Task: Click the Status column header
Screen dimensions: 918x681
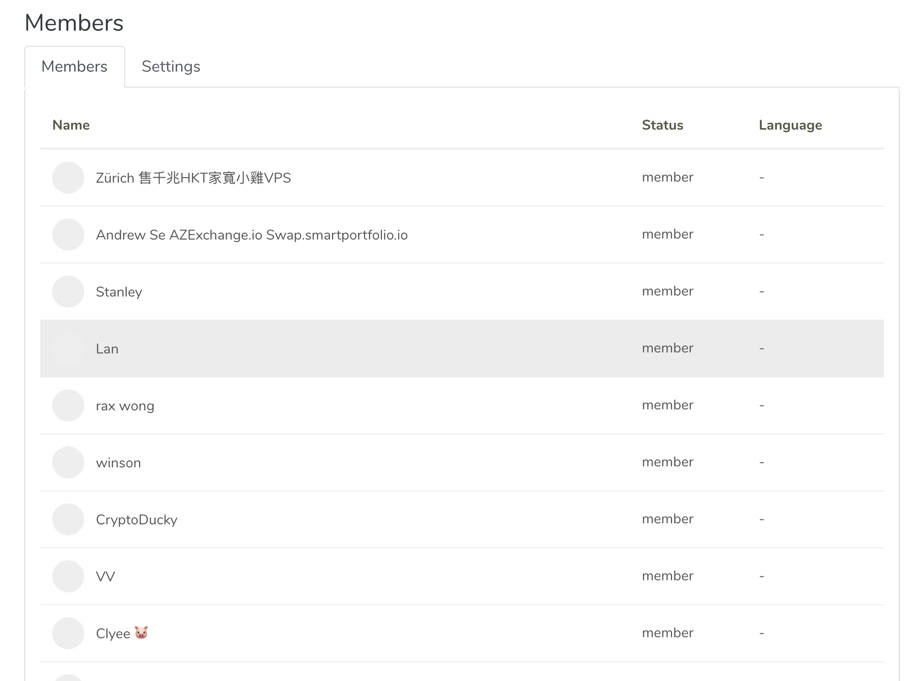Action: tap(662, 125)
